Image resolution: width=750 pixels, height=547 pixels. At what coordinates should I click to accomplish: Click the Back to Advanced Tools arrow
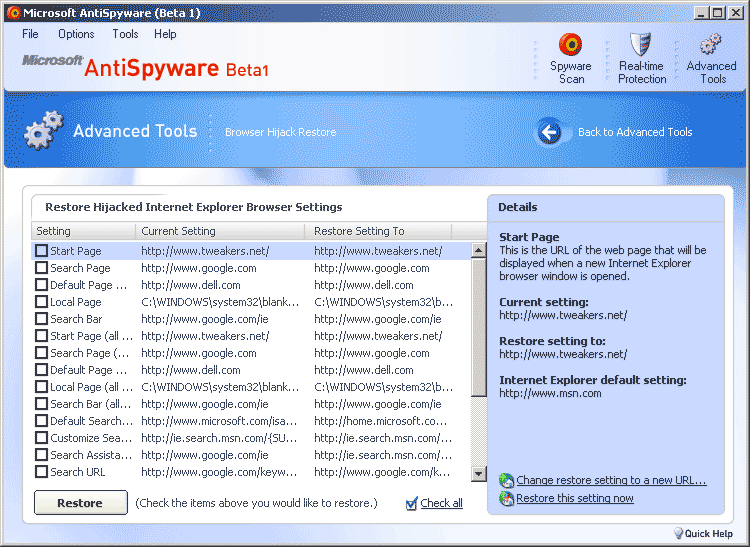pos(549,132)
